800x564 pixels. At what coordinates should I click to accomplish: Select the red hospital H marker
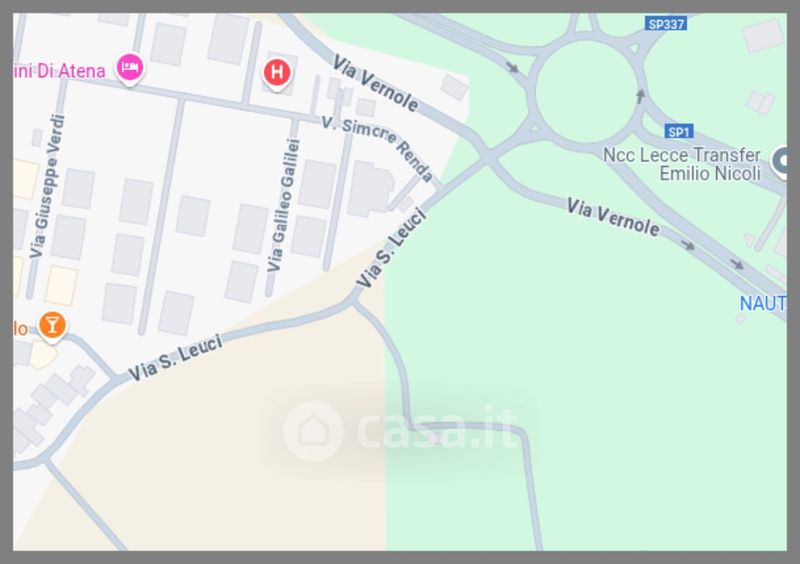[277, 73]
